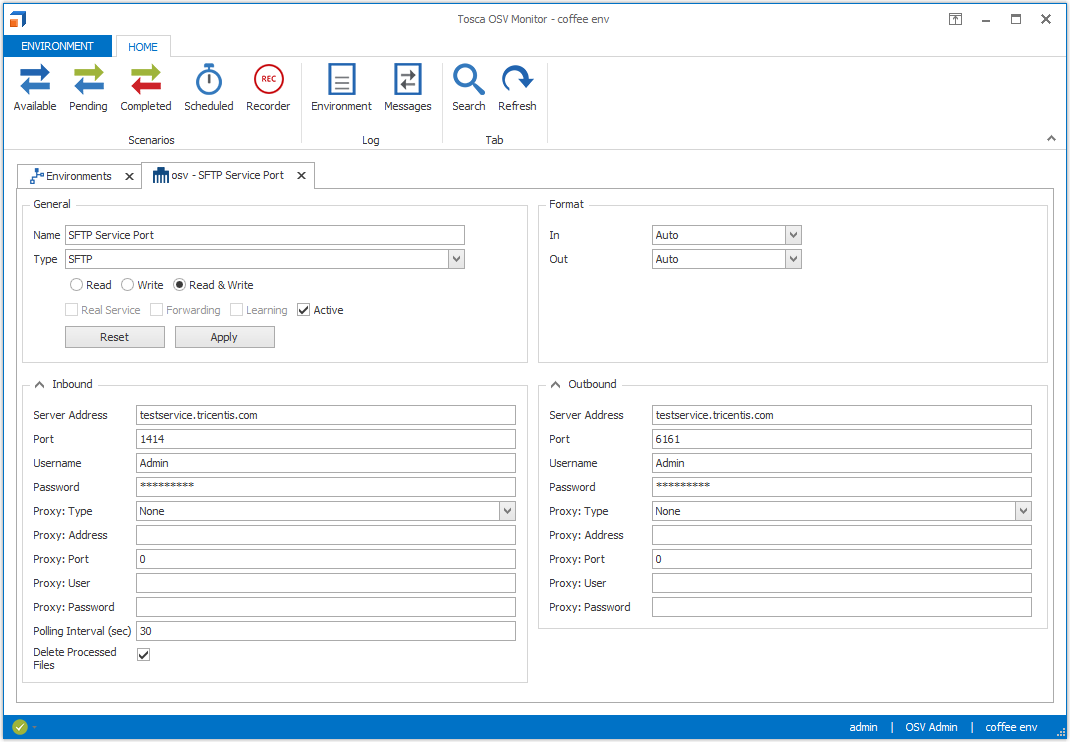Launch the Recorder tool

(268, 88)
